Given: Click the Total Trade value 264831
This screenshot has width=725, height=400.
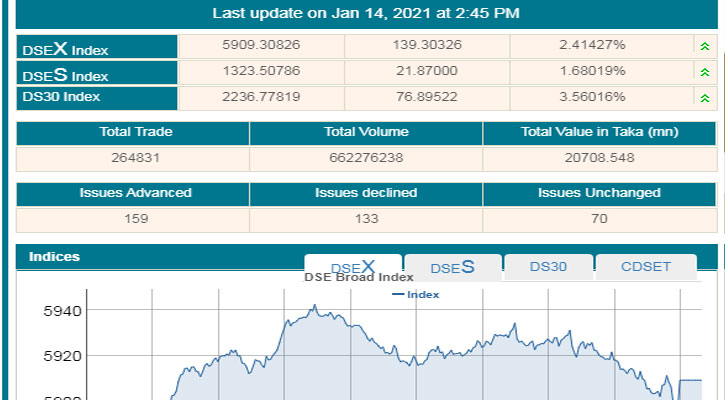Looking at the screenshot, I should point(132,159).
